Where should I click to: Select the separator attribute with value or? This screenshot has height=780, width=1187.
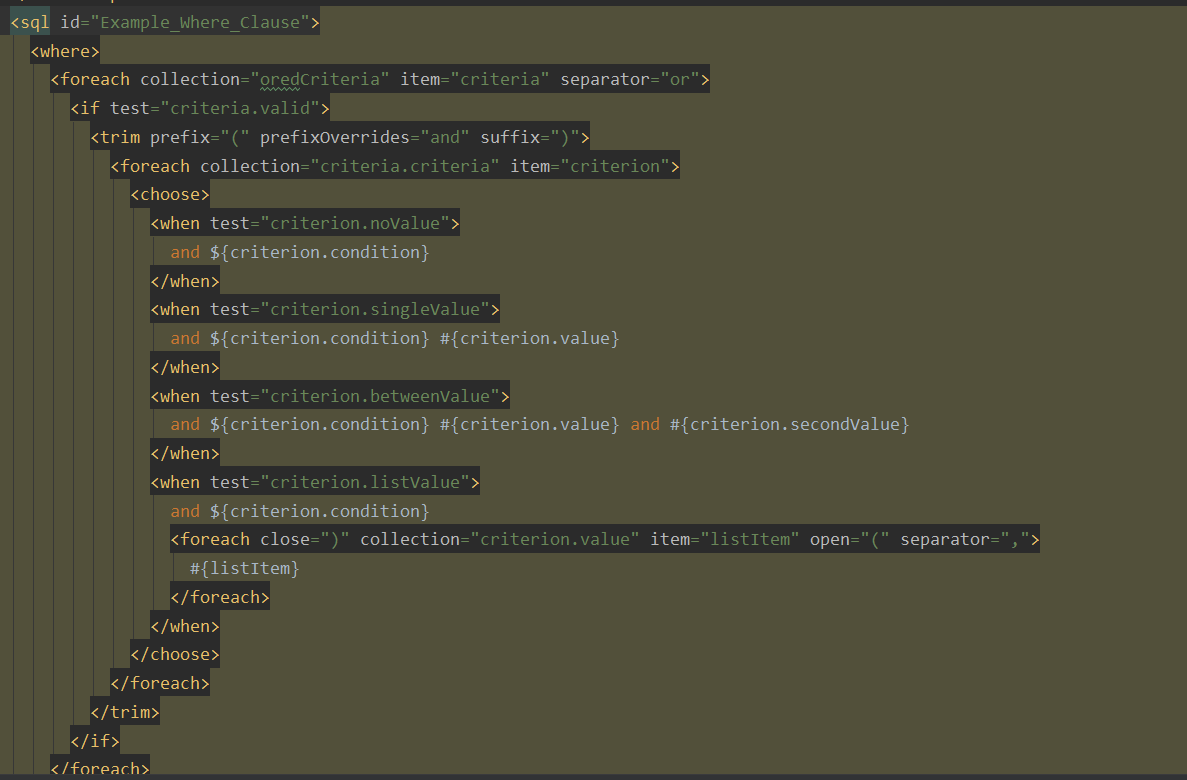(632, 79)
